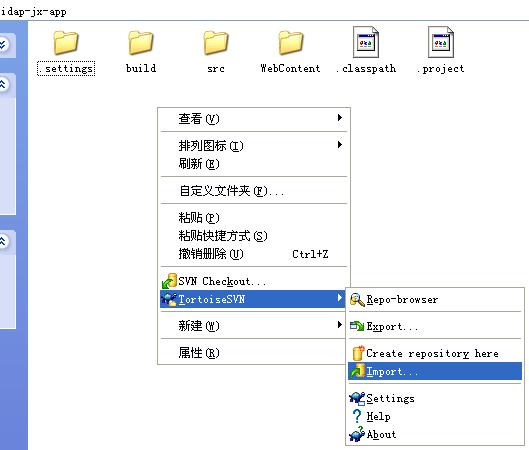Choose Import... from the TortoiseSVN submenu
Viewport: 529px width, 450px height.
(435, 371)
